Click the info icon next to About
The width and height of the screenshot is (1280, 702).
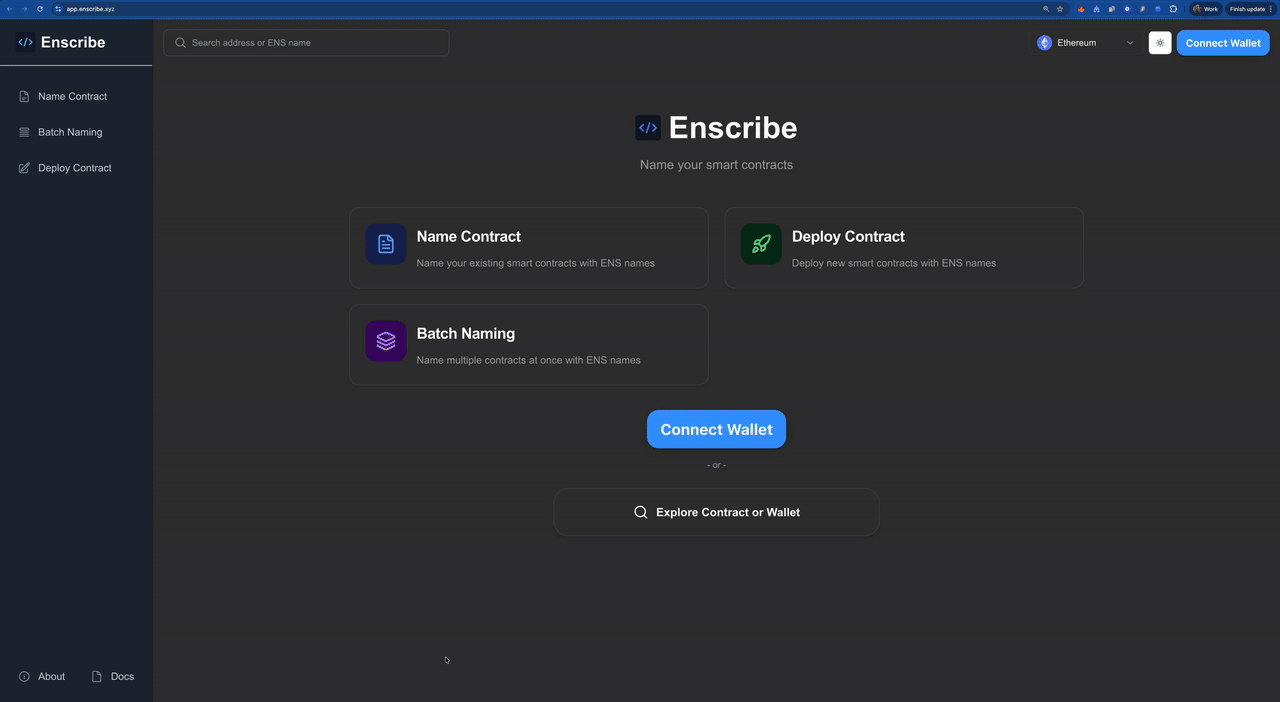click(23, 676)
